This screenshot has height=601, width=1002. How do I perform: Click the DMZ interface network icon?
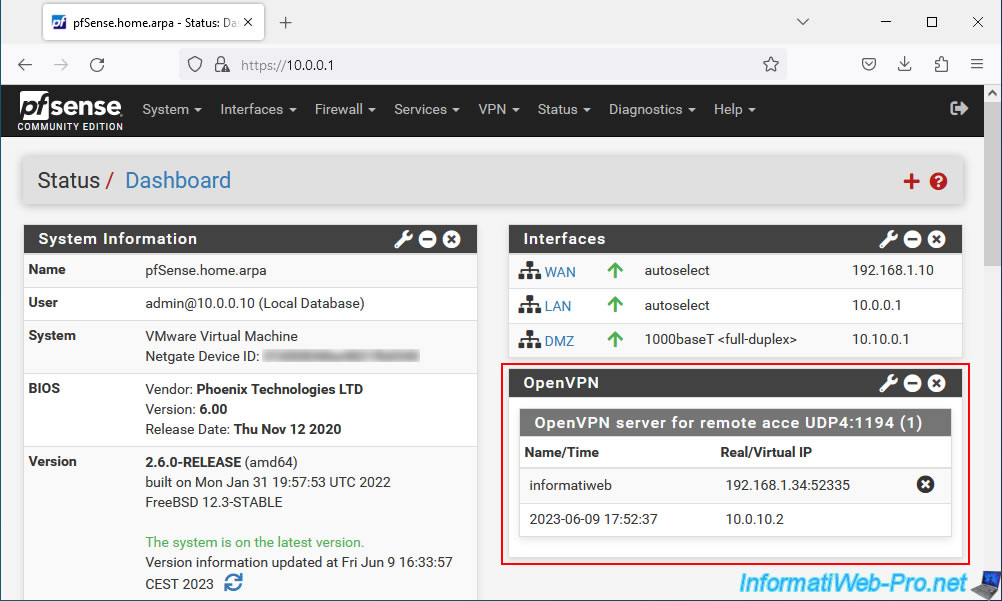coord(529,340)
